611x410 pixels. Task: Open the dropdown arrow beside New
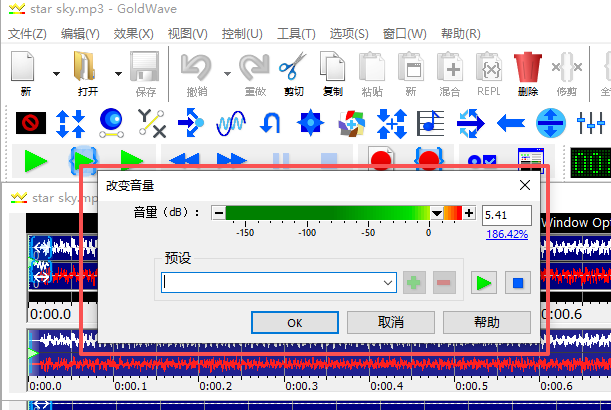click(x=57, y=73)
